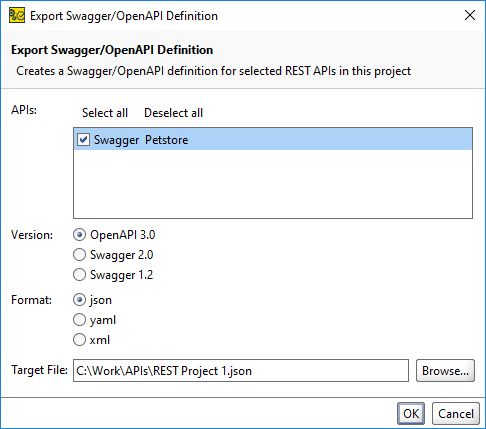Click into the Target File path field
Screen dimensions: 486x429
(x=241, y=370)
